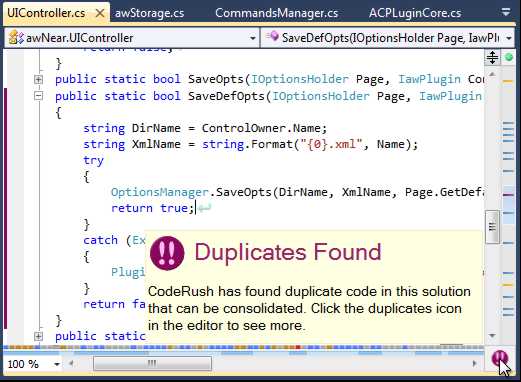This screenshot has width=521, height=382.
Task: Open the SaveDefOpts member dropdown
Action: [509, 38]
